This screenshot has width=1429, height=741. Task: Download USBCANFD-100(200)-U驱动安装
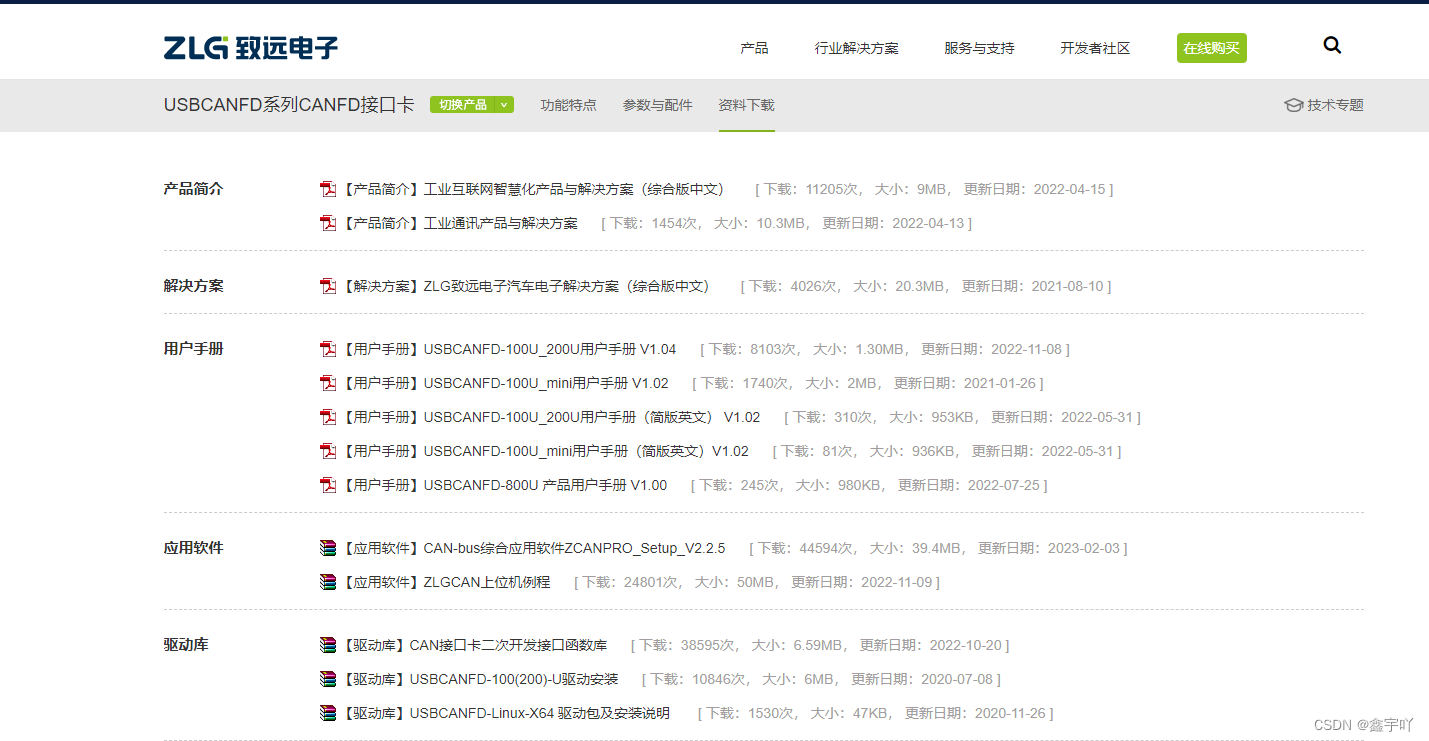[x=480, y=679]
